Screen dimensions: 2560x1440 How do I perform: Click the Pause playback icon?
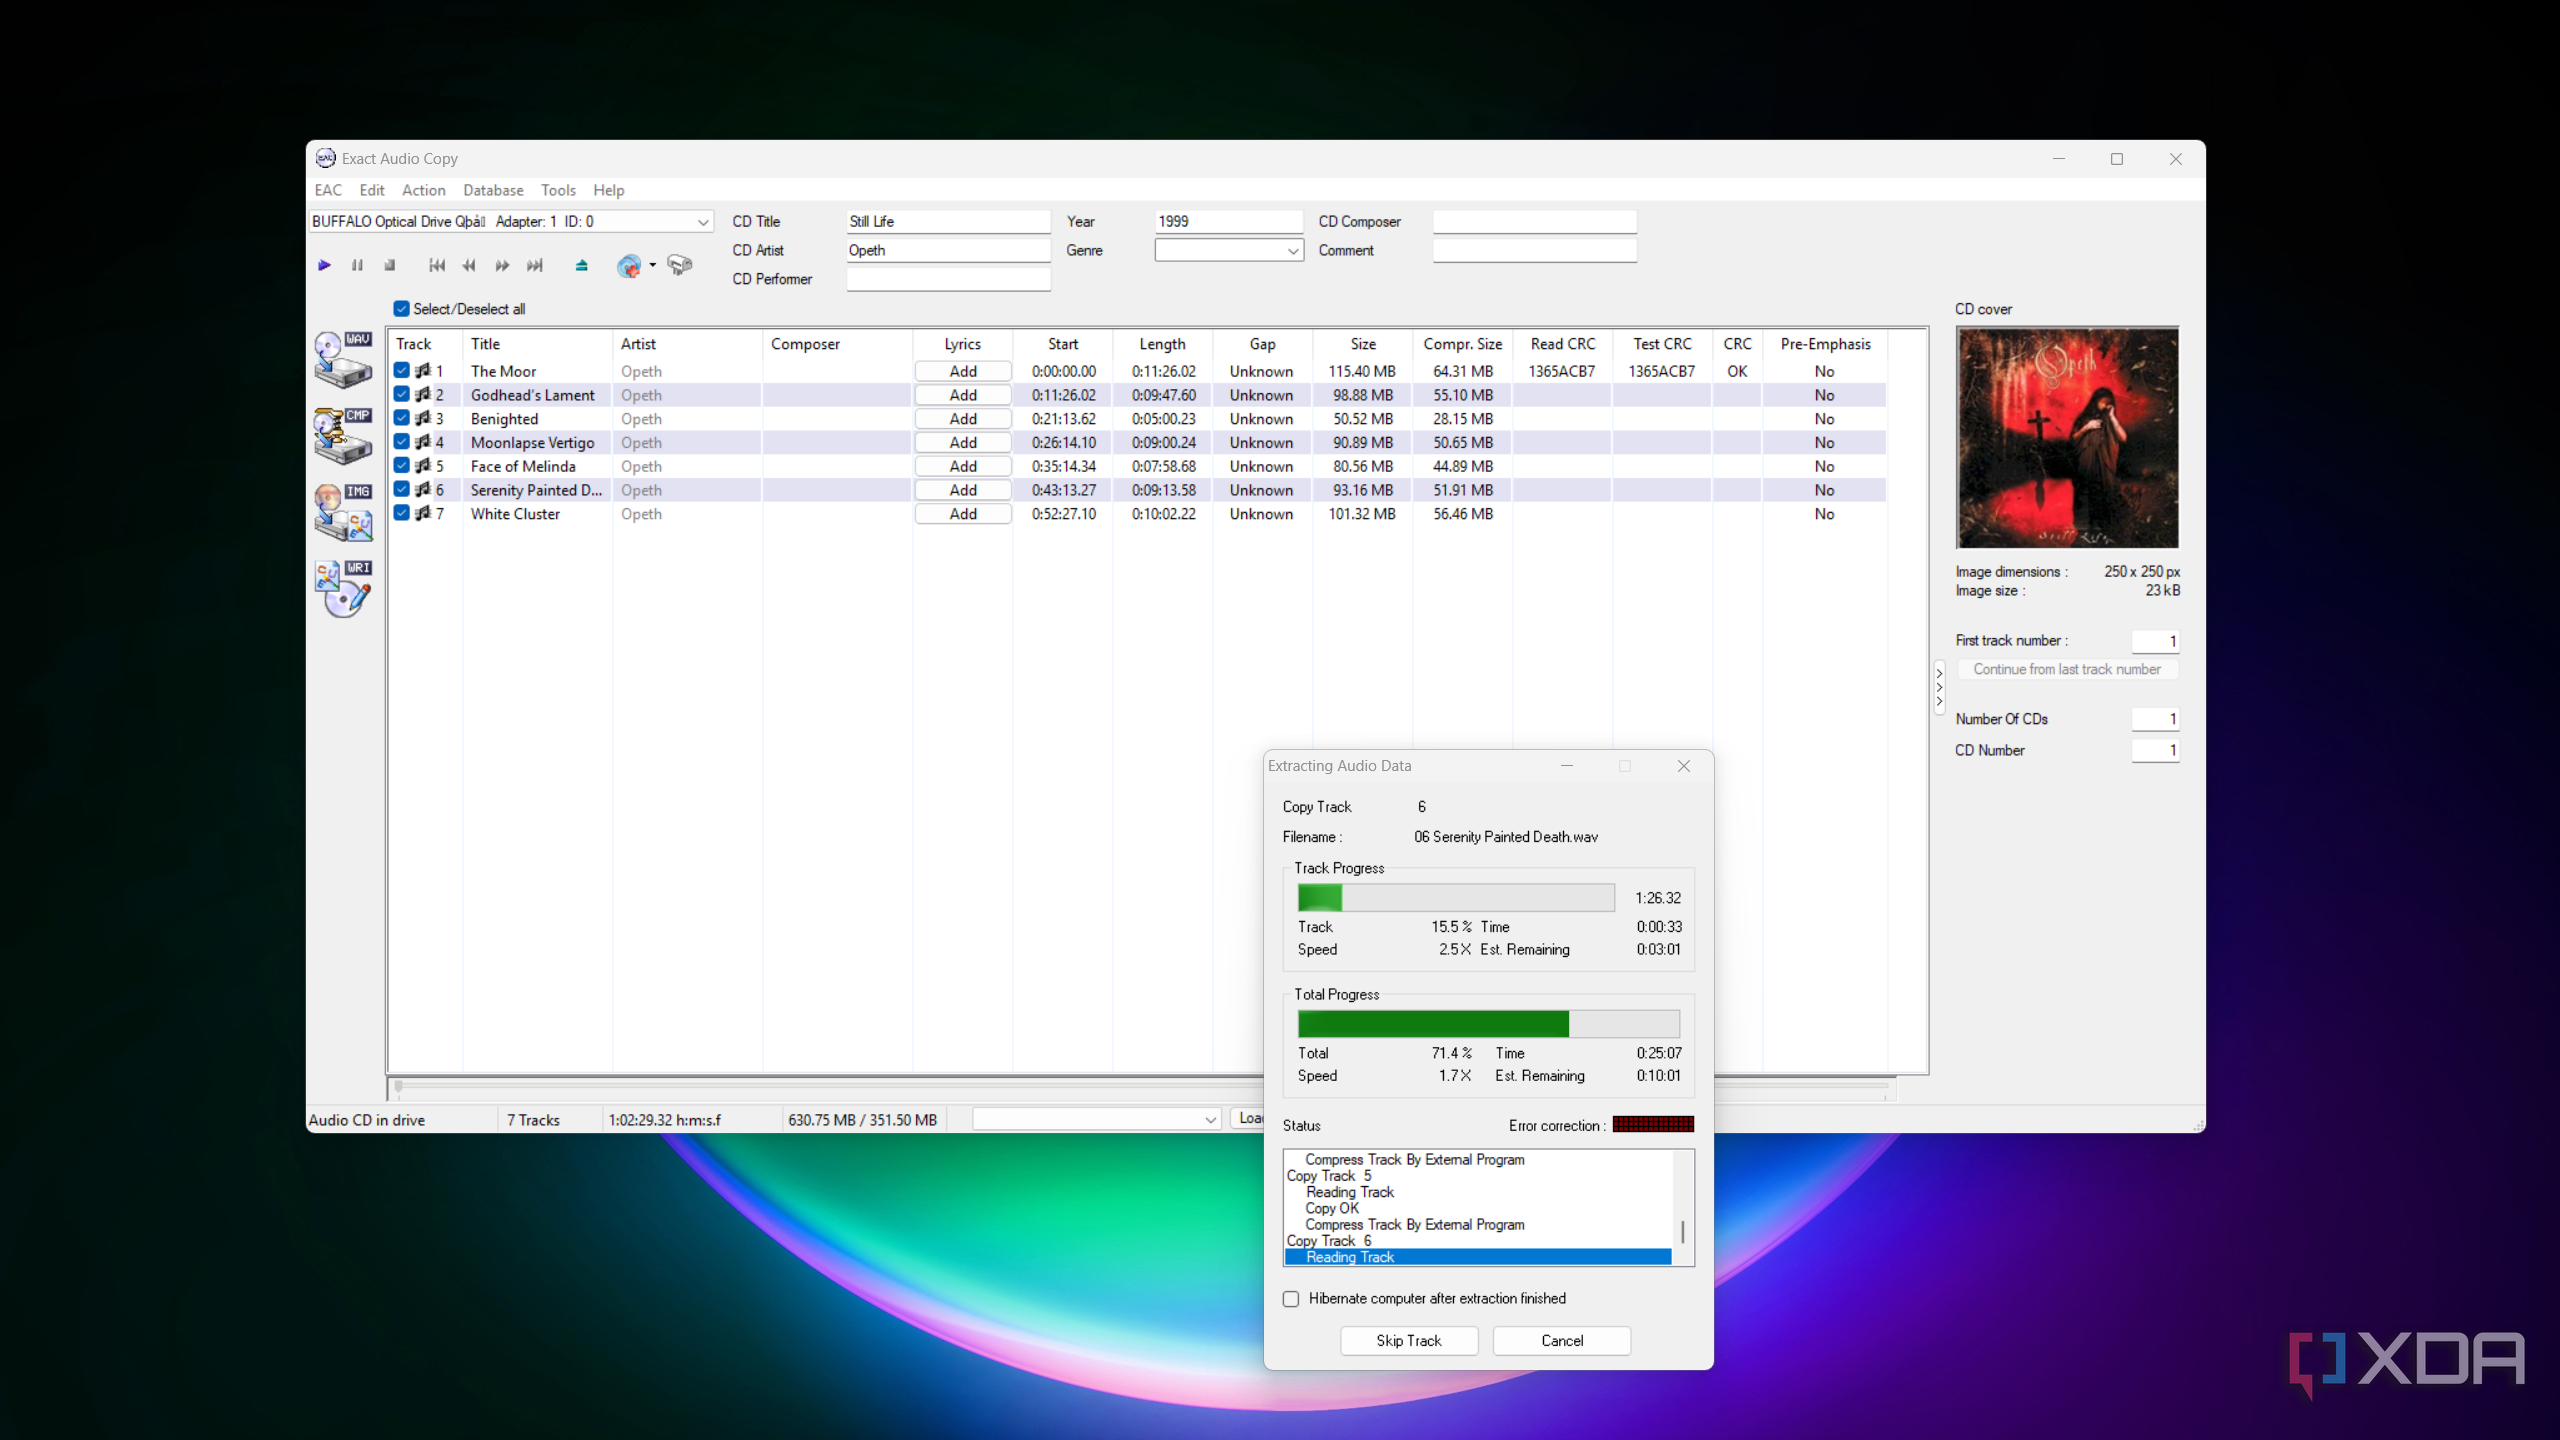tap(357, 265)
